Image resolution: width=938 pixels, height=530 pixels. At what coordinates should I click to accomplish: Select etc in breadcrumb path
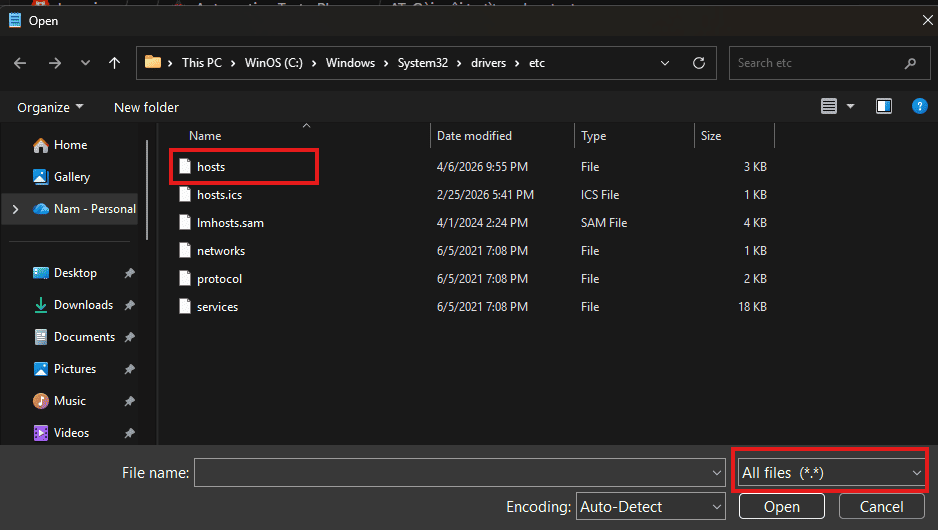[537, 63]
